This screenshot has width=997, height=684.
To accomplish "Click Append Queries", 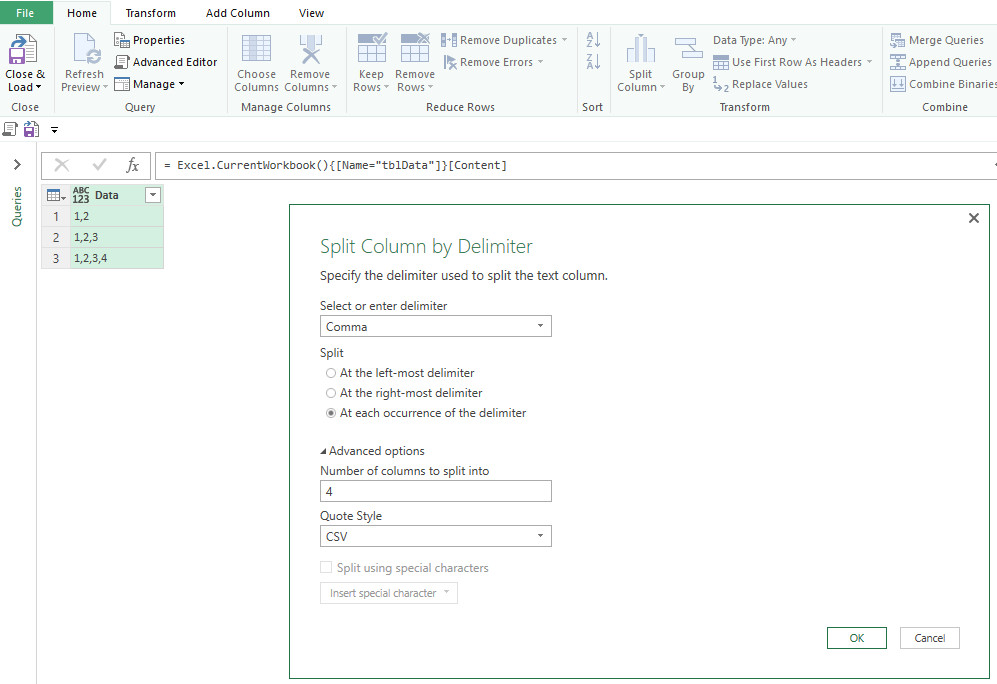I will click(x=940, y=62).
